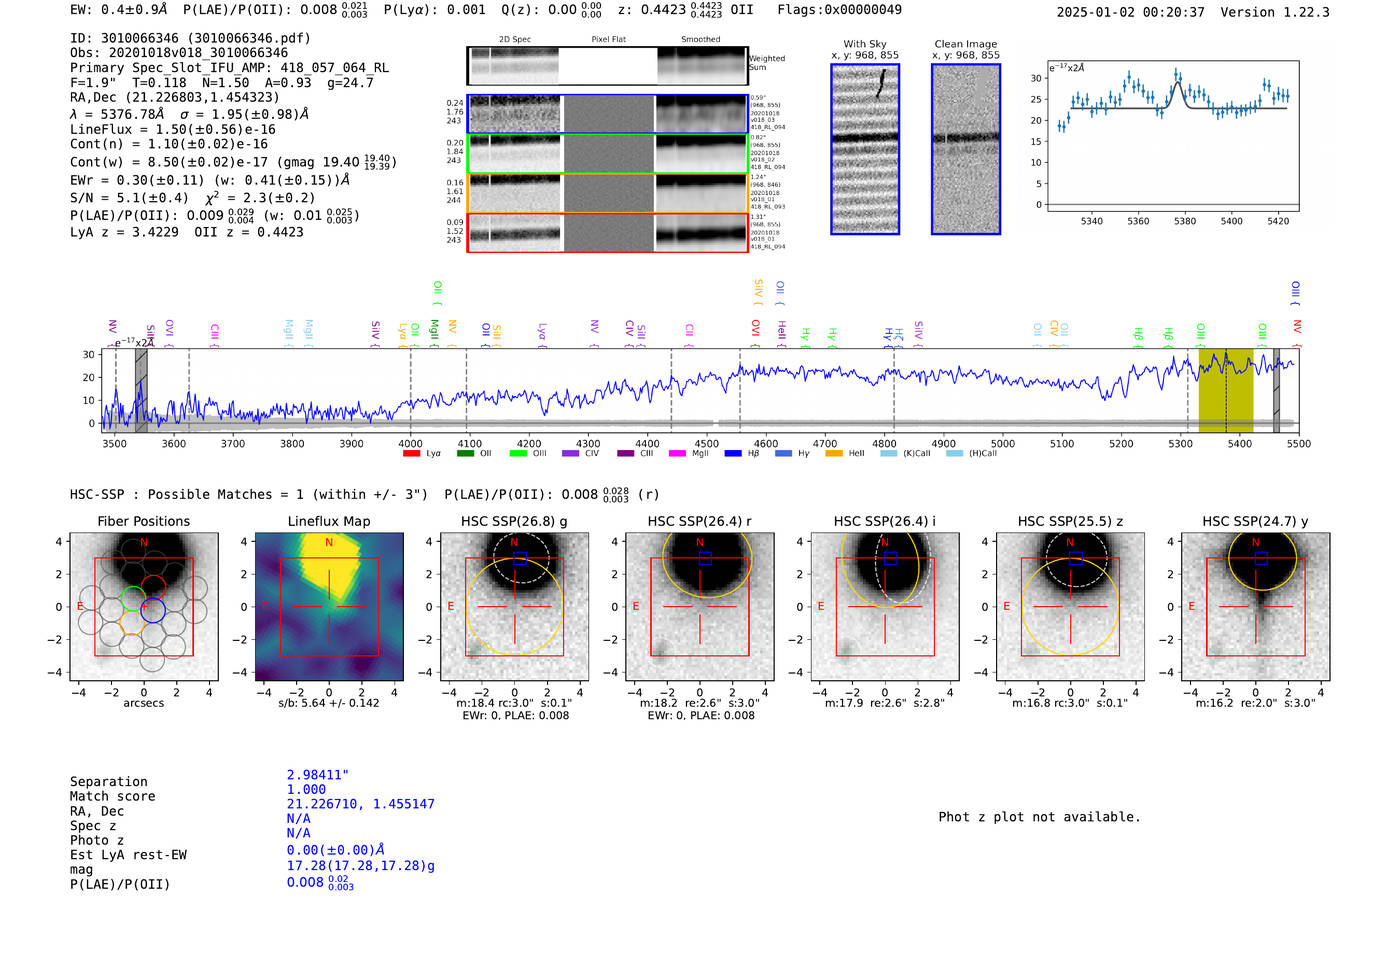
Task: Open the Fiber Positions thumbnail
Action: (144, 606)
